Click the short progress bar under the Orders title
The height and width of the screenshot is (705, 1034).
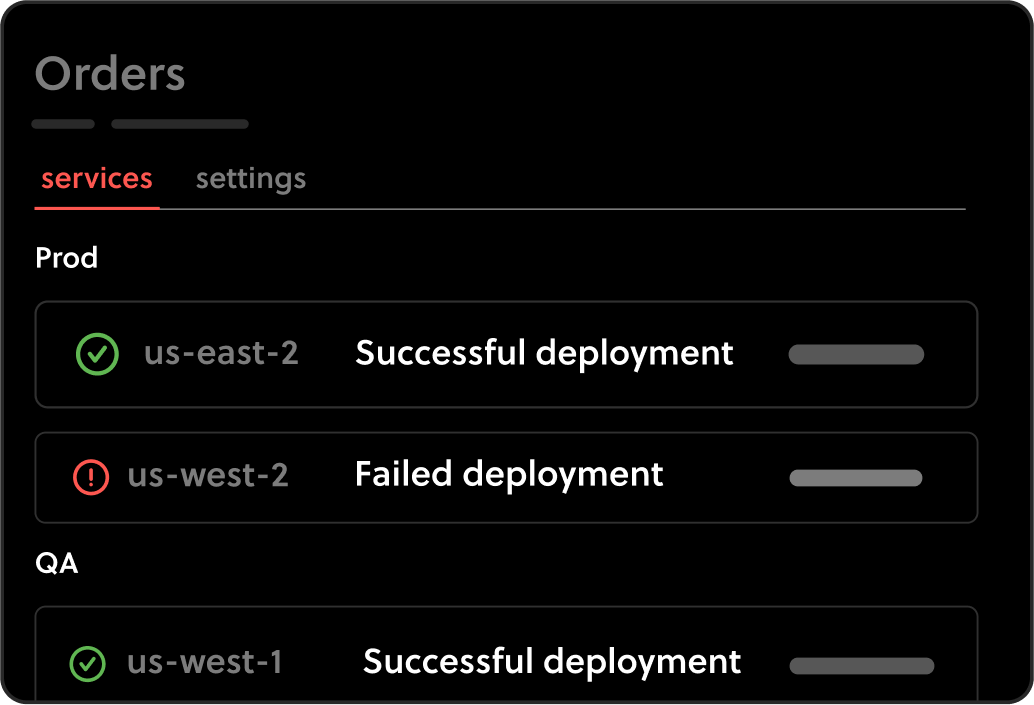(63, 124)
